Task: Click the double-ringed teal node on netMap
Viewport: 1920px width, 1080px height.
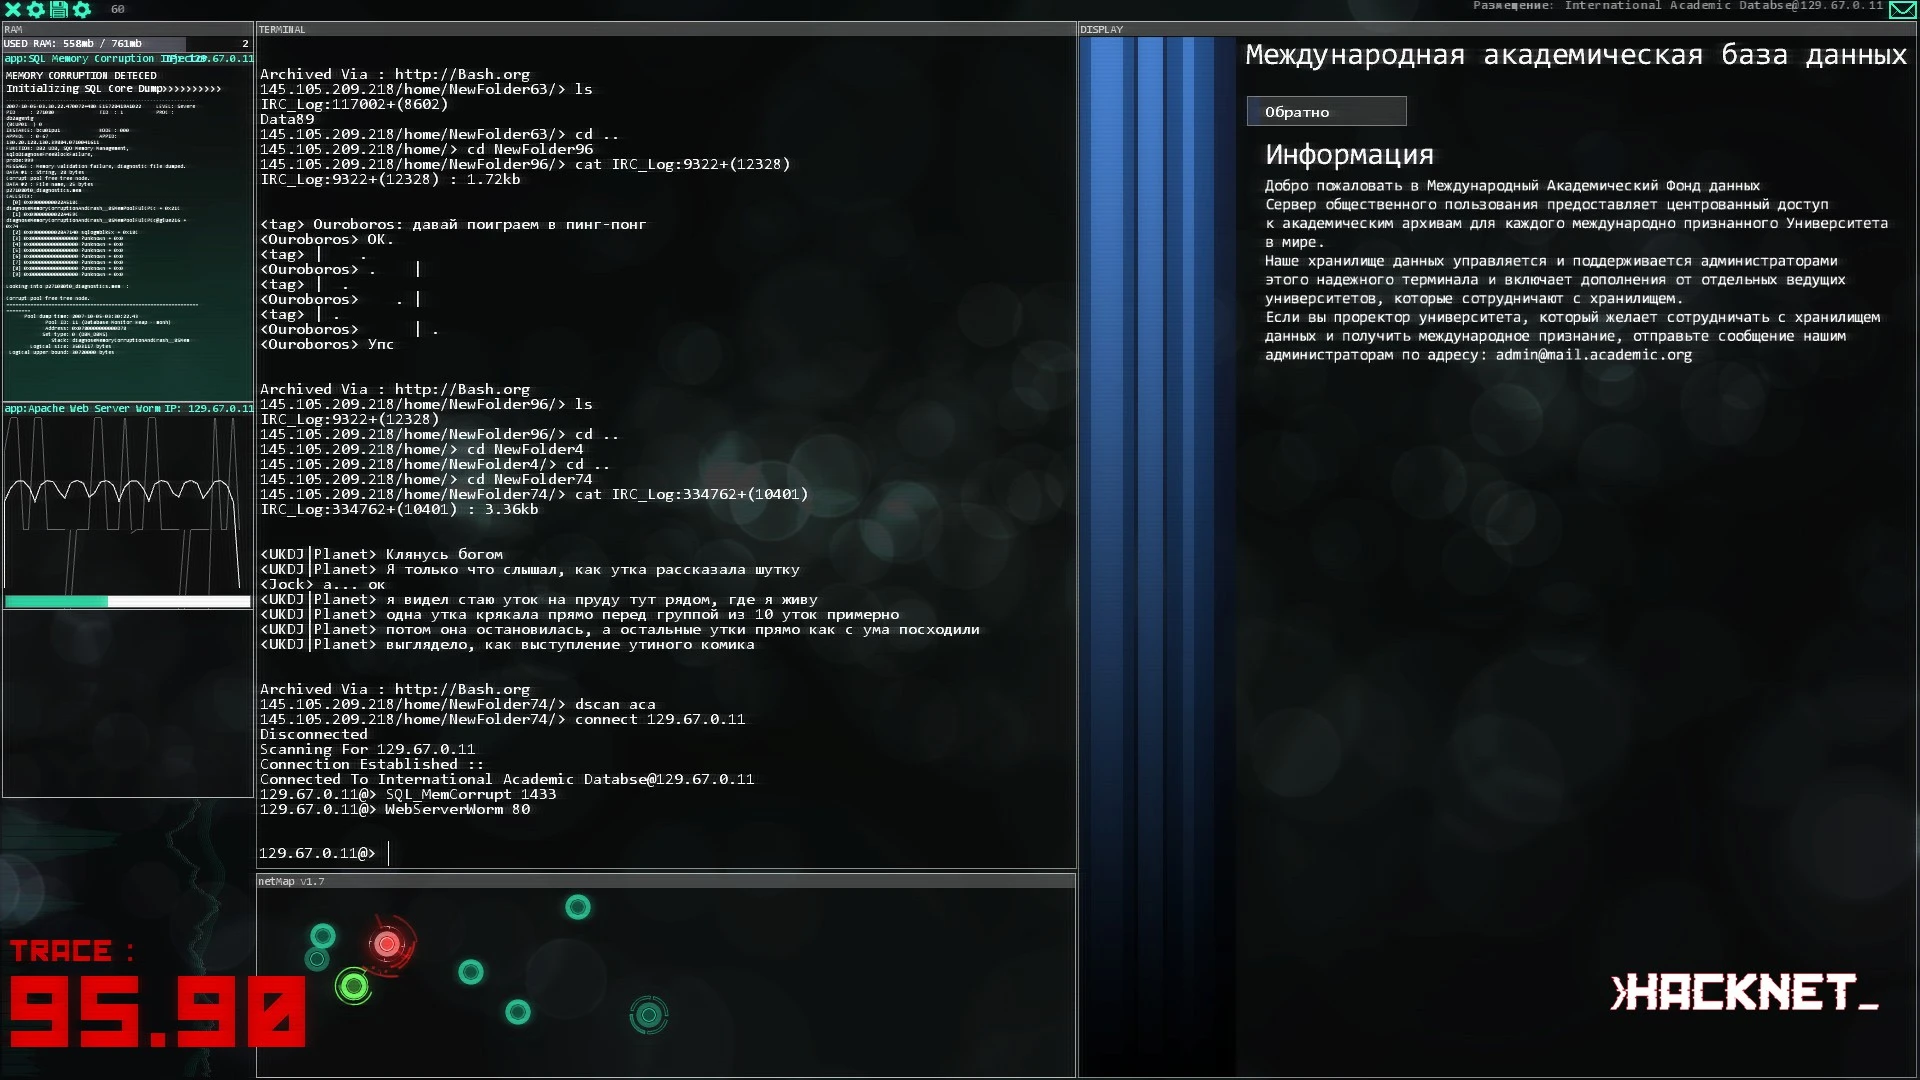Action: (x=649, y=1015)
